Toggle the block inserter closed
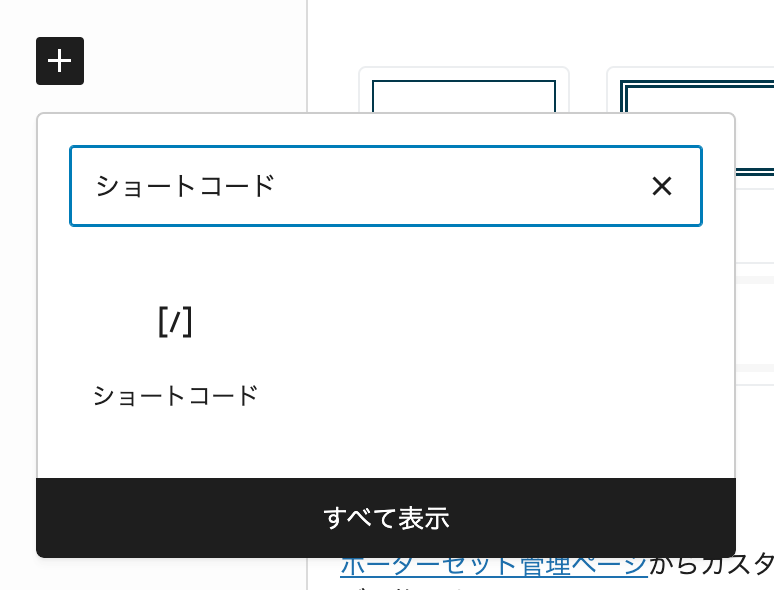The height and width of the screenshot is (590, 774). pos(60,61)
